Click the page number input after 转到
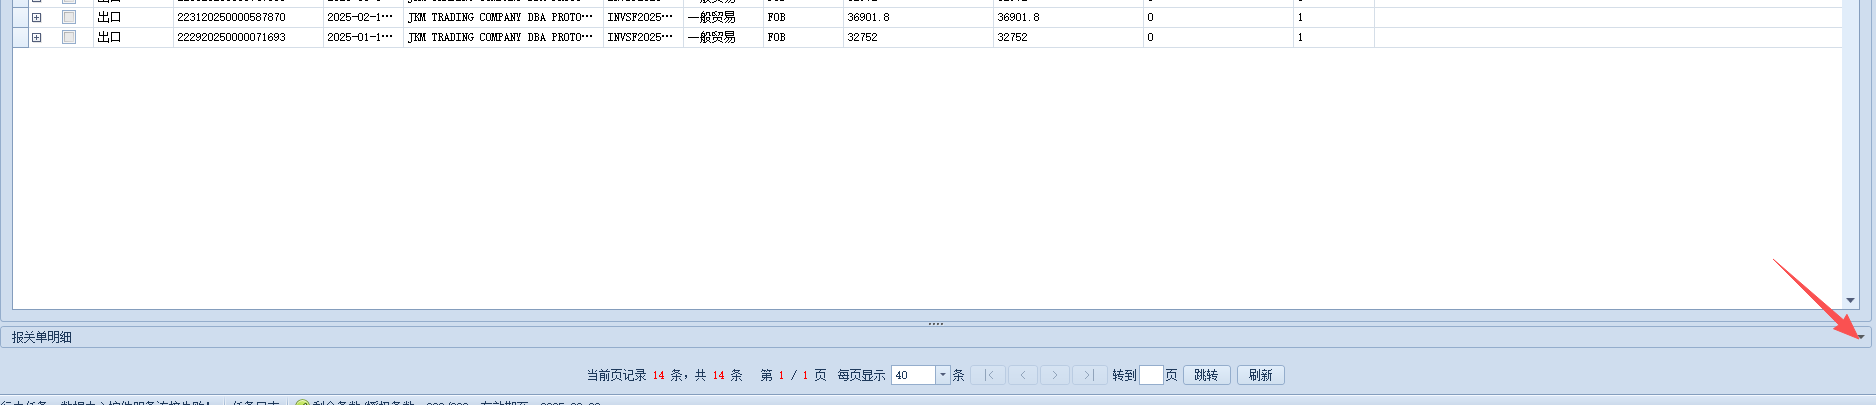This screenshot has width=1876, height=405. pyautogui.click(x=1151, y=375)
